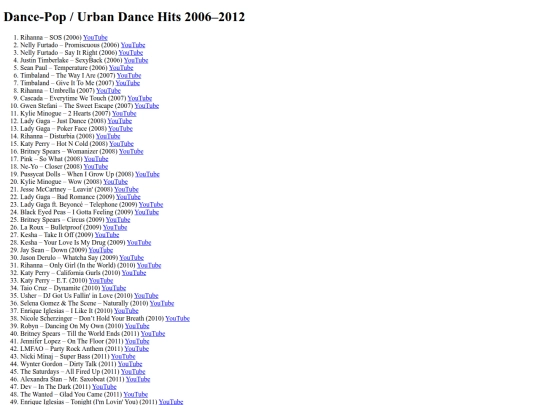
Task: Open YouTube link for Party Rock Anthem
Action: 137,349
